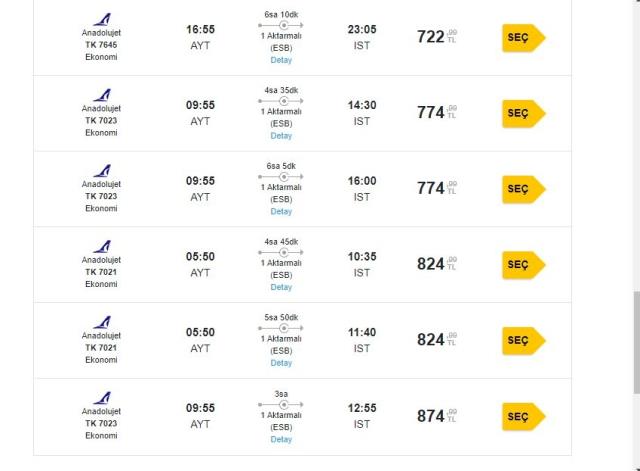This screenshot has height=471, width=640.
Task: Choose SEÇ for the flight arriving 14:30
Action: (524, 113)
